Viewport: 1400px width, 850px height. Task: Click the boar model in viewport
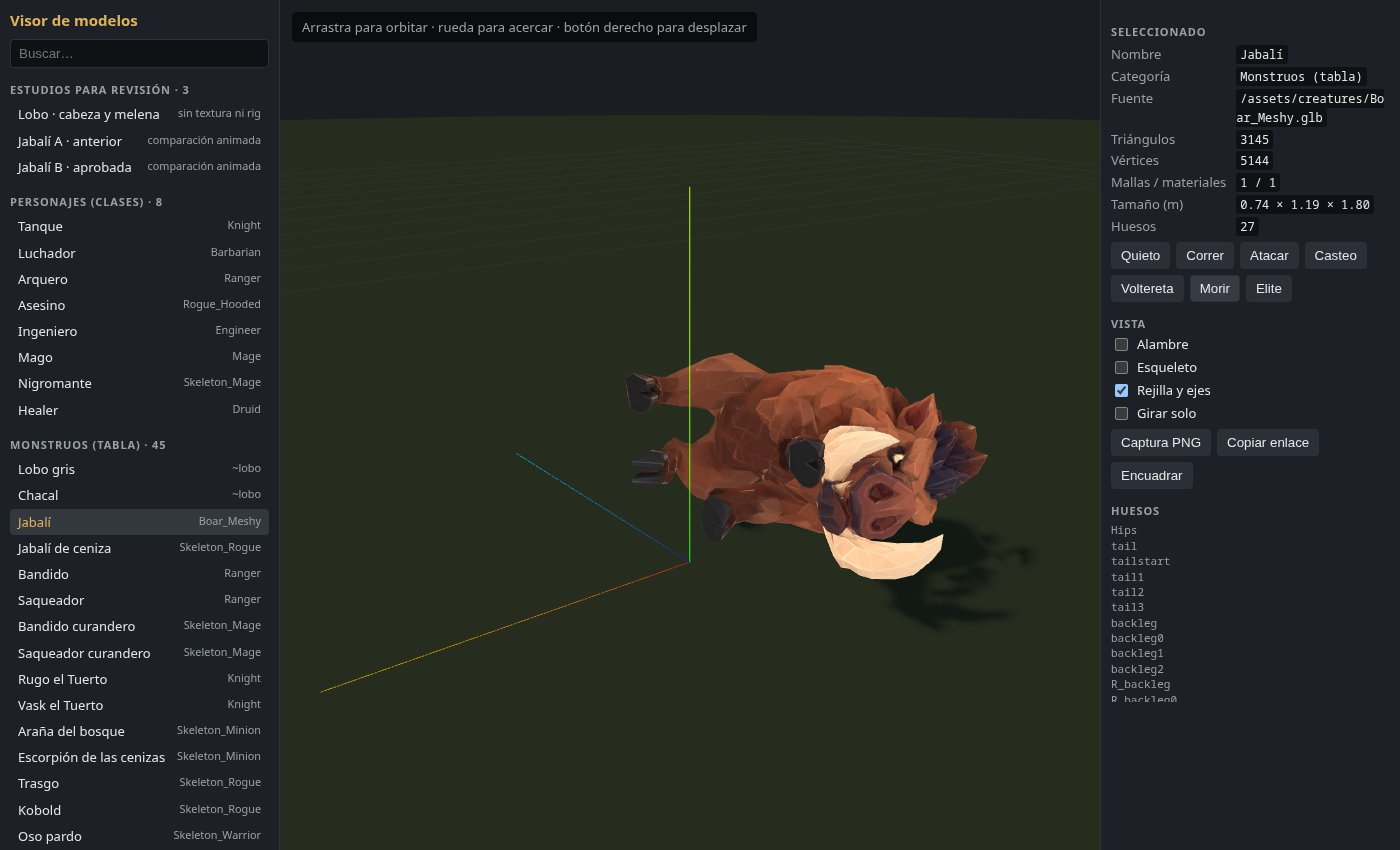pos(800,450)
